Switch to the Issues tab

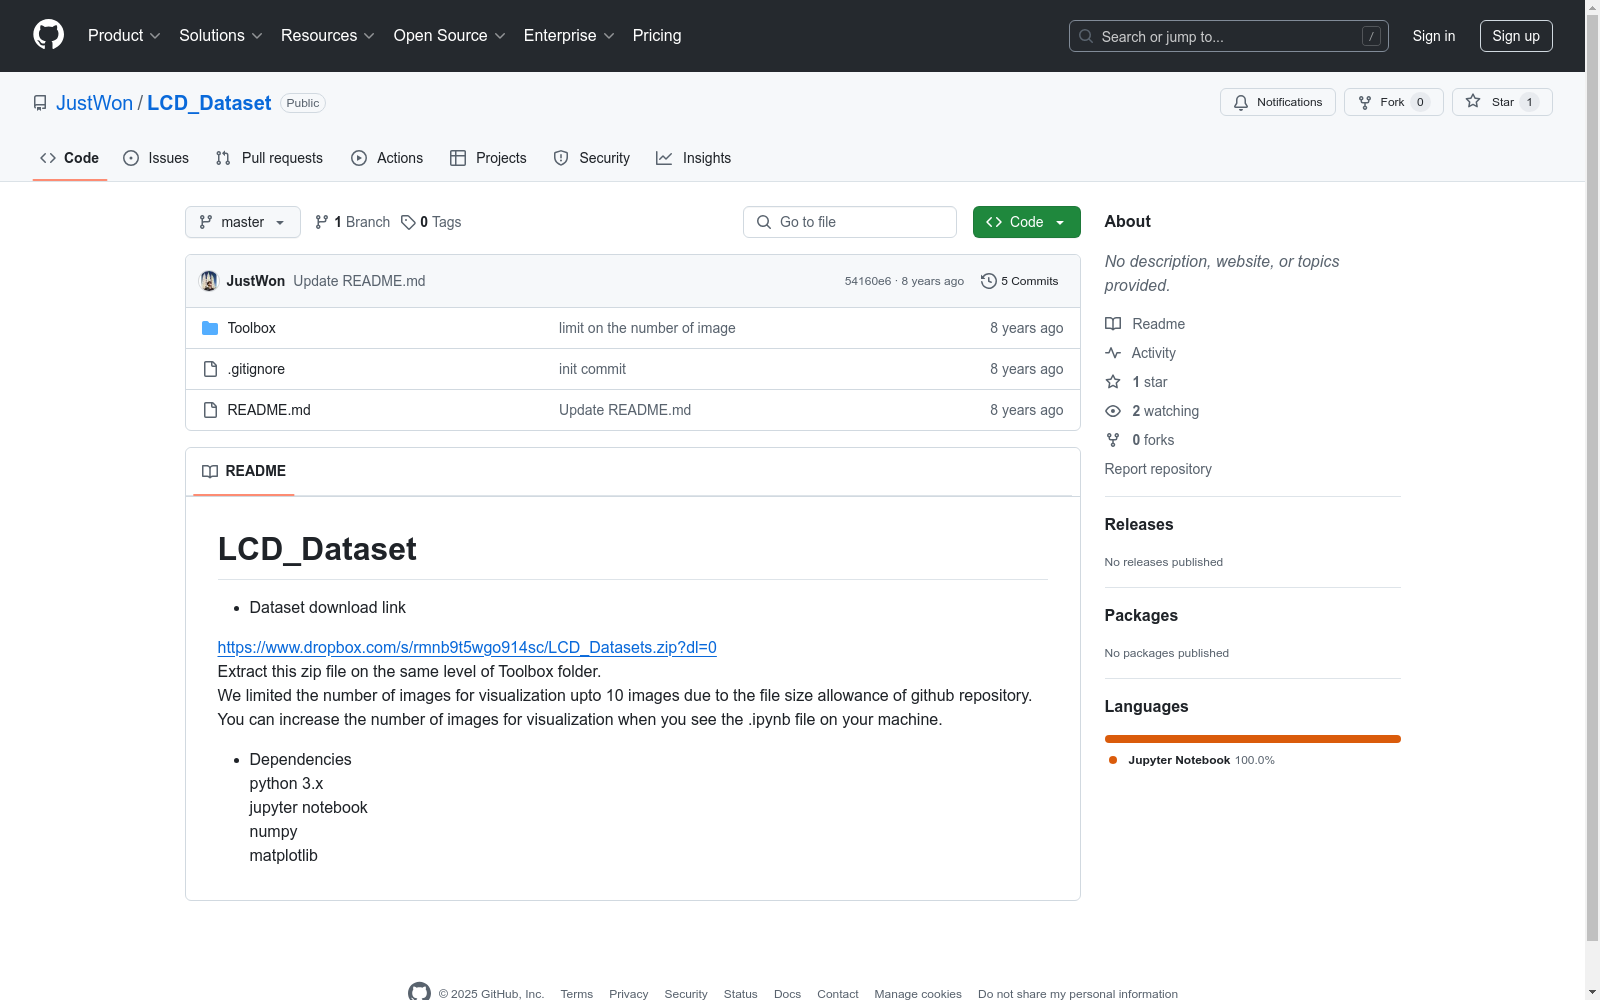tap(156, 158)
